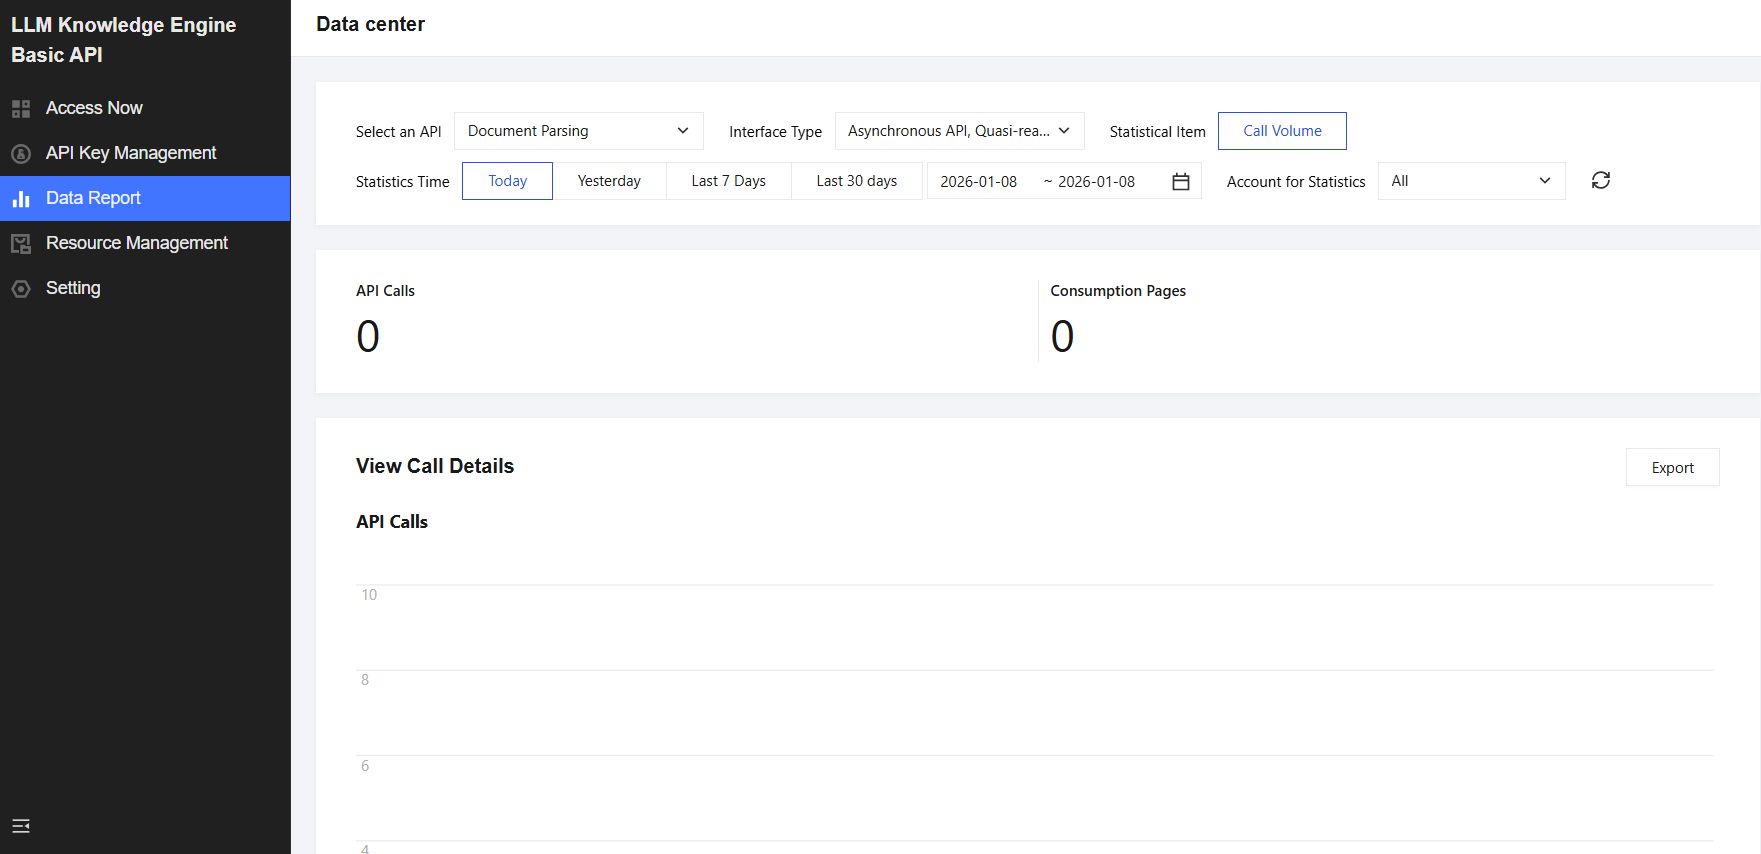This screenshot has width=1761, height=854.
Task: Select Last 30 days time range
Action: pos(856,181)
